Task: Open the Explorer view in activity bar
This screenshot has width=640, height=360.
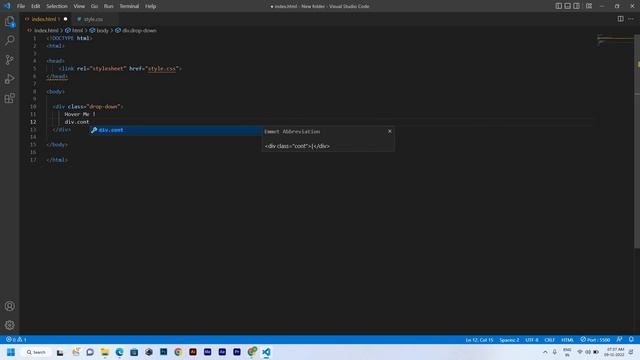Action: pyautogui.click(x=10, y=22)
